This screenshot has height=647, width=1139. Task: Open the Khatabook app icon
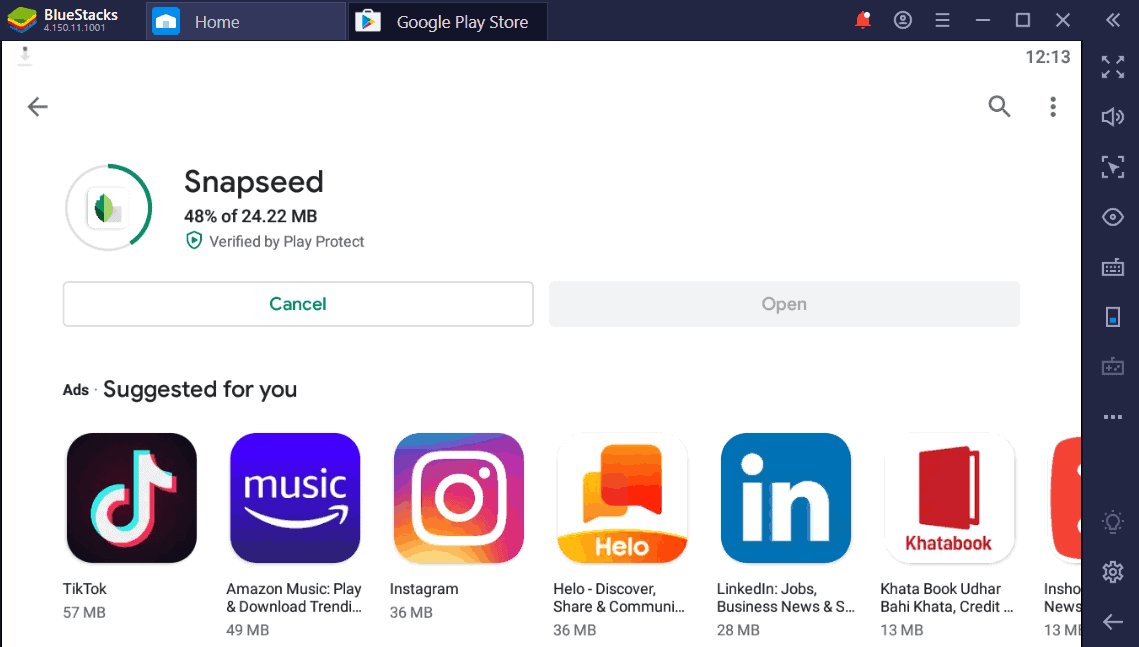[949, 498]
